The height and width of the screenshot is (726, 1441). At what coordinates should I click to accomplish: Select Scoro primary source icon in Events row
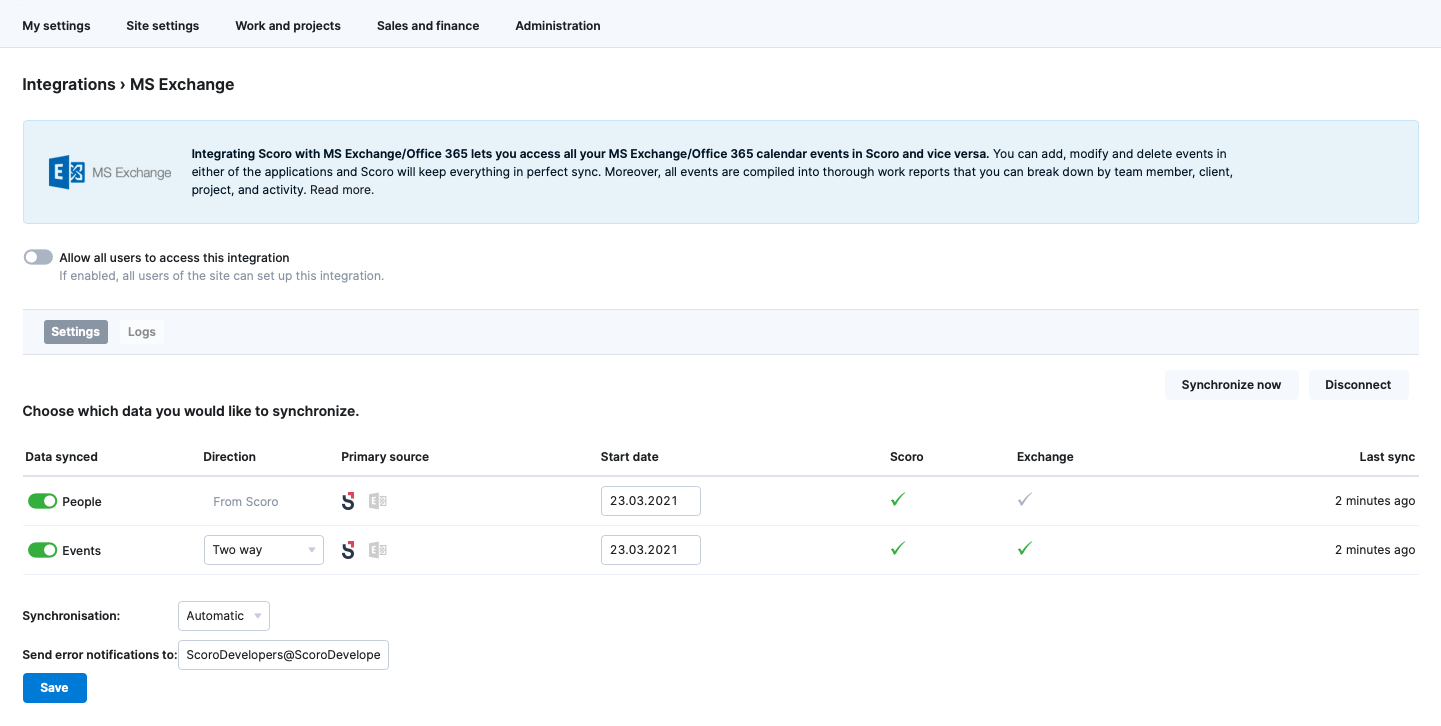coord(348,550)
